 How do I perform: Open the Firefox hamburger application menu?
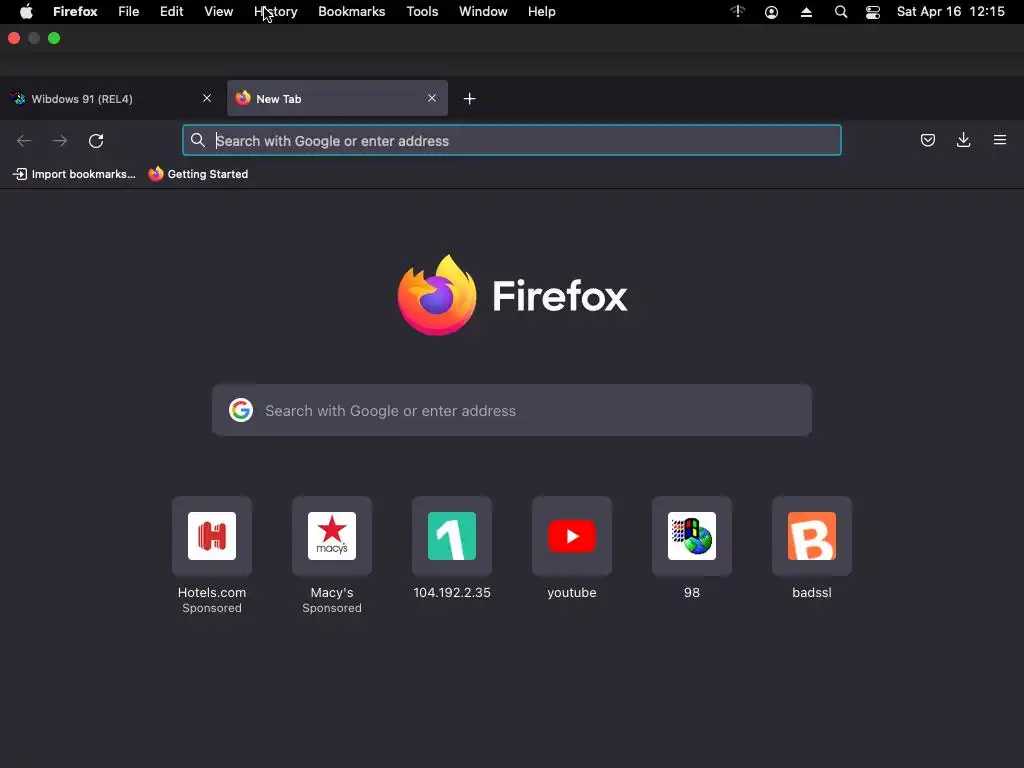pos(1000,140)
